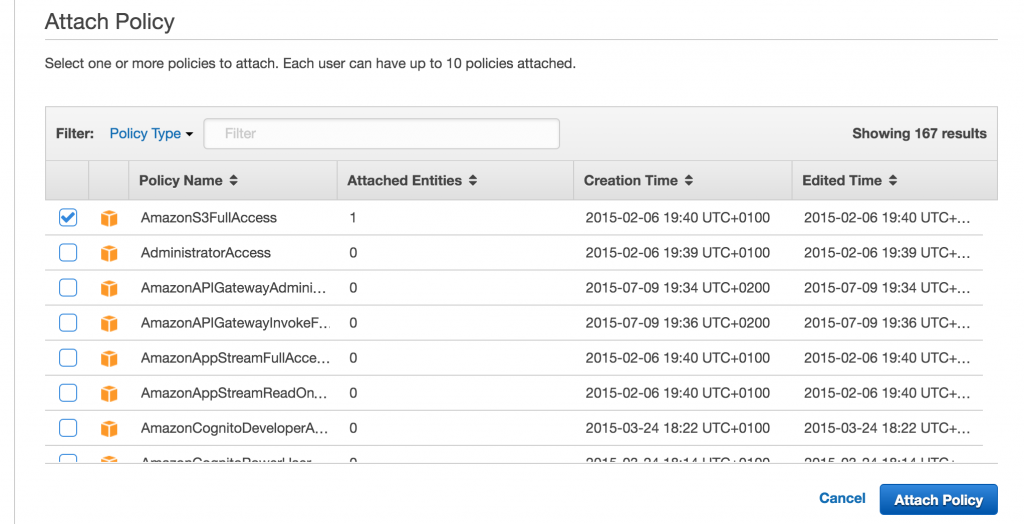Select the AmazonAPIGatewayInvokeFullAccess policy name
The height and width of the screenshot is (524, 1024).
point(235,323)
